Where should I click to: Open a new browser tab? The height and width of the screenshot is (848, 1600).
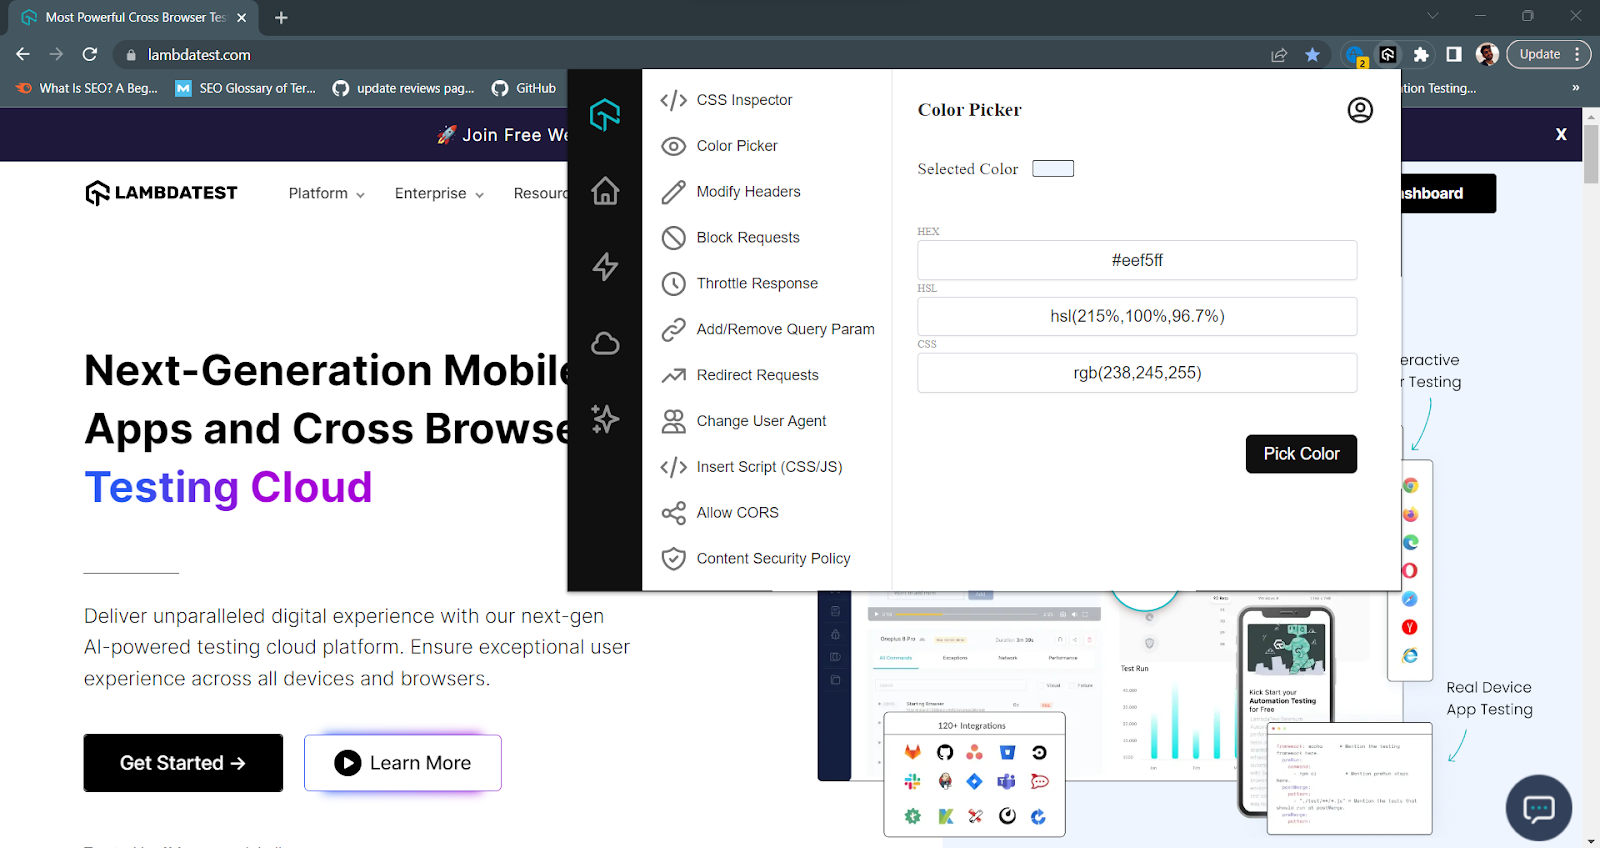pyautogui.click(x=281, y=18)
